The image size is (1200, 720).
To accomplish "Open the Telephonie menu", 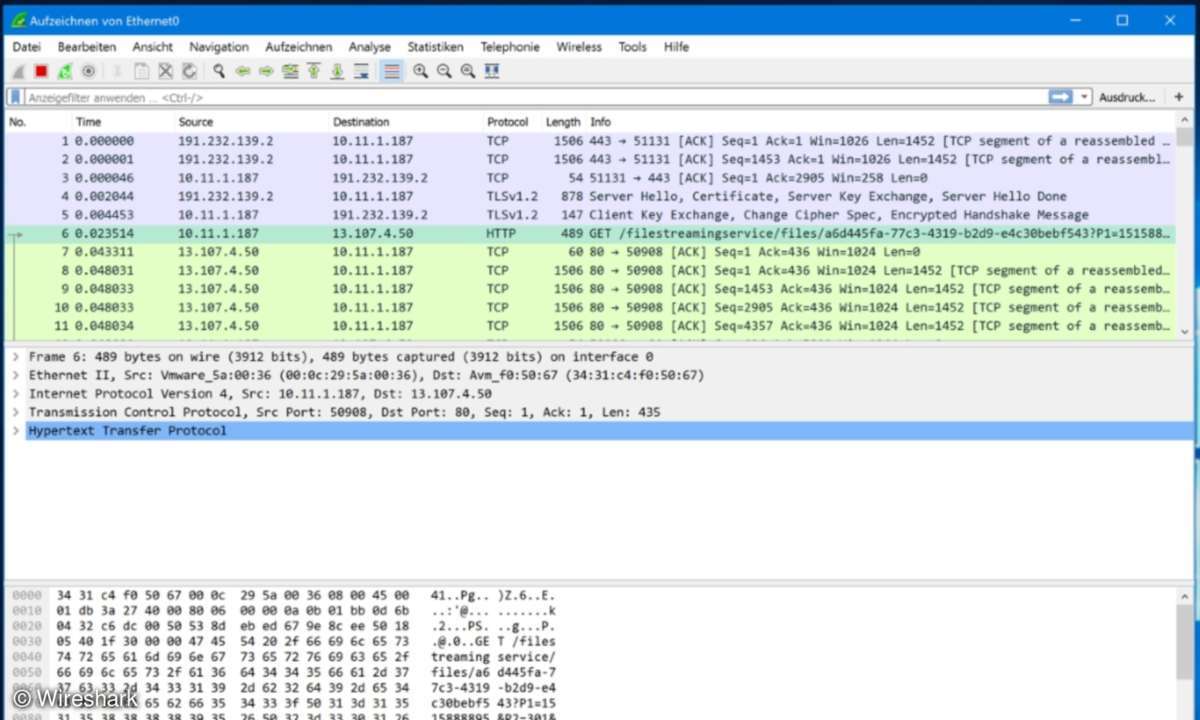I will 510,47.
